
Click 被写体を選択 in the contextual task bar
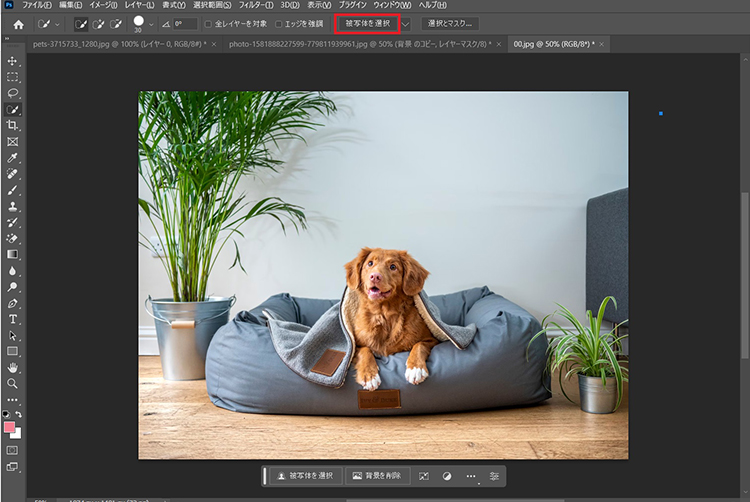306,476
